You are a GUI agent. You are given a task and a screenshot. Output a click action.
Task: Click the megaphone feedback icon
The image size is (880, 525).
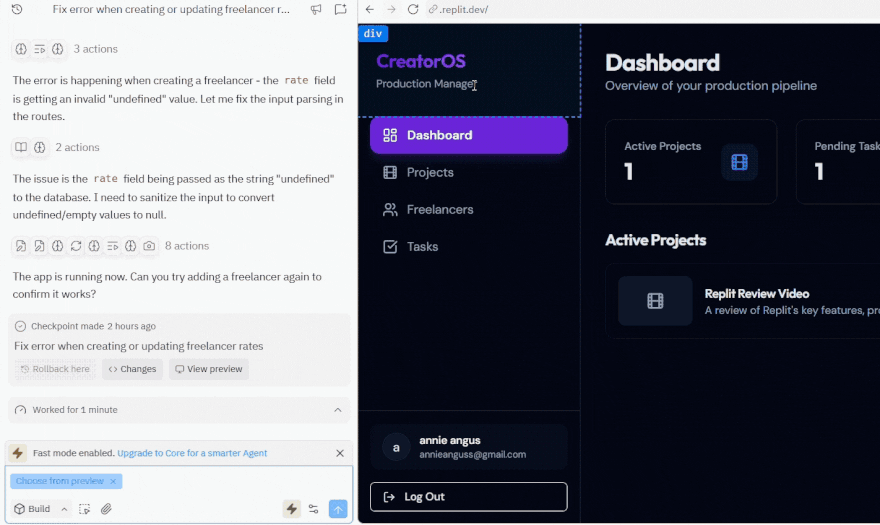click(316, 10)
